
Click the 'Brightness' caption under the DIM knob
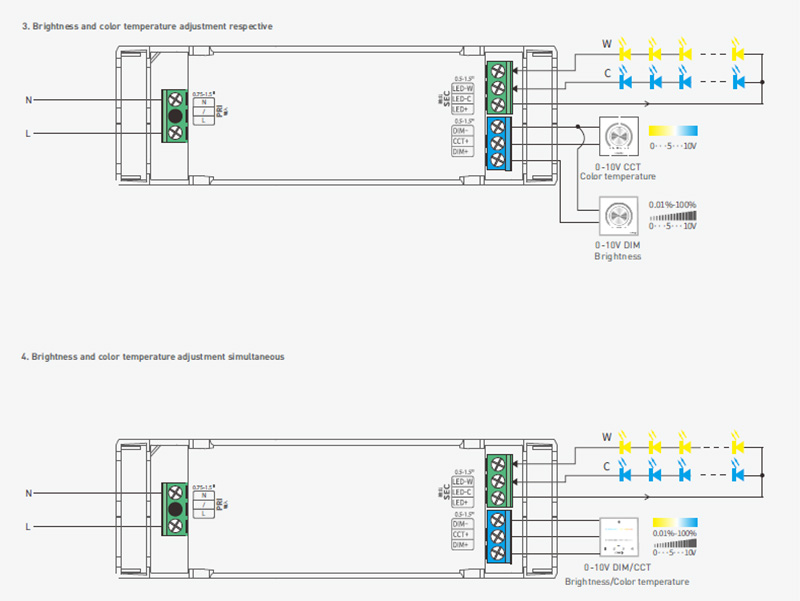(x=617, y=256)
